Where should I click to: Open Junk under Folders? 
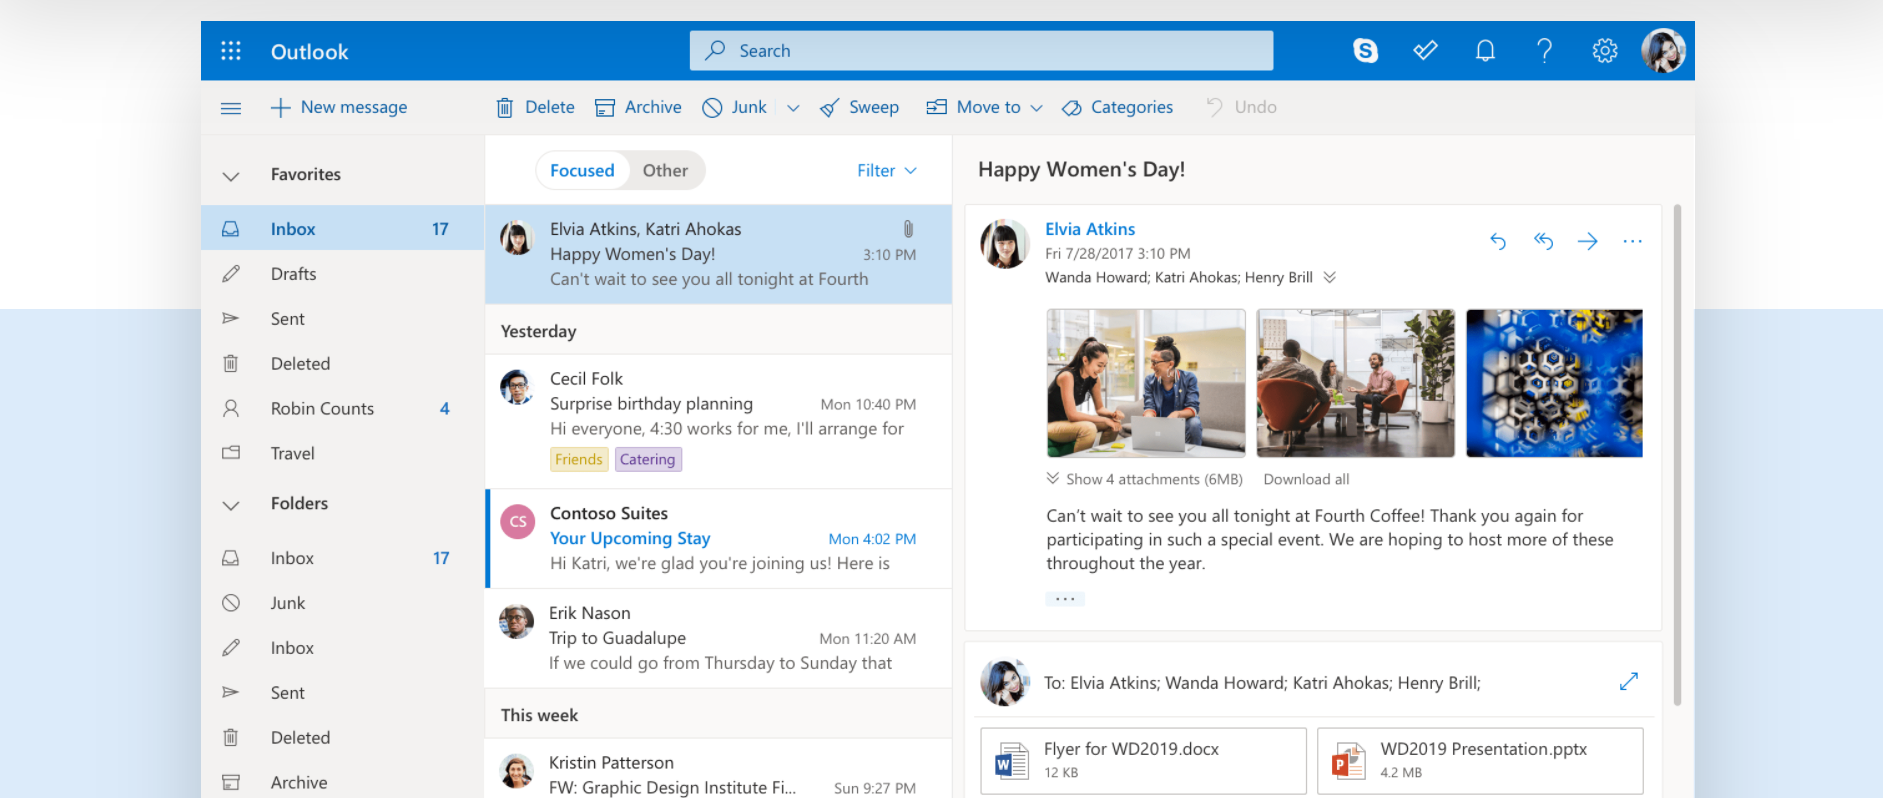[342, 603]
